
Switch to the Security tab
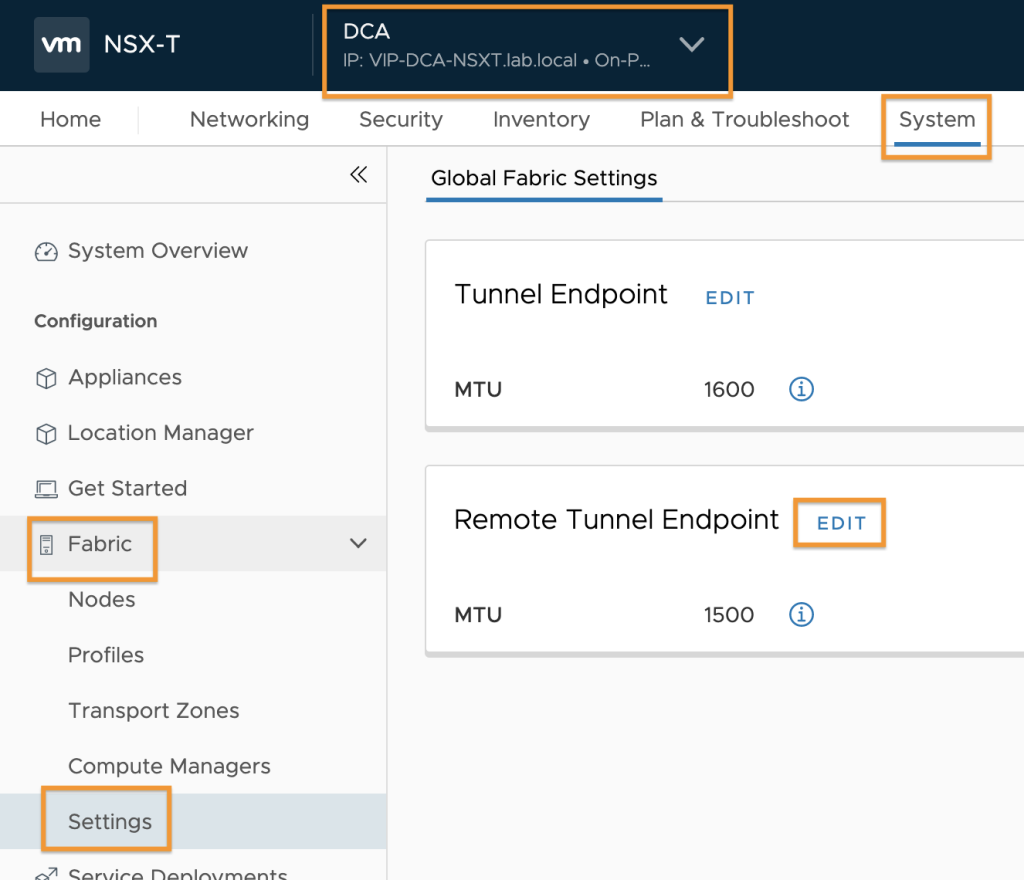click(401, 119)
